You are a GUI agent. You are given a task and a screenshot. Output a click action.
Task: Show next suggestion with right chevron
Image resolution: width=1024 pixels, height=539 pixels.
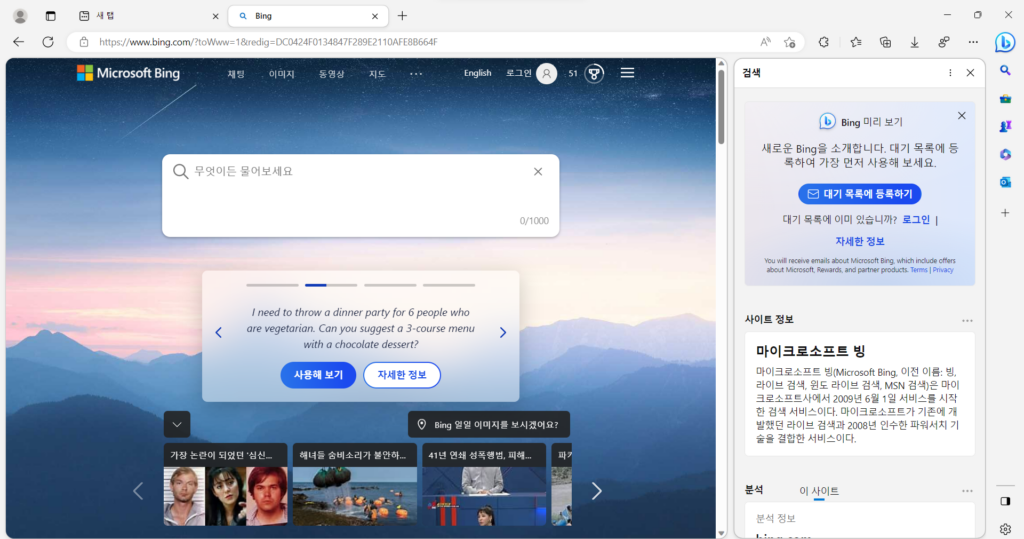pyautogui.click(x=503, y=333)
